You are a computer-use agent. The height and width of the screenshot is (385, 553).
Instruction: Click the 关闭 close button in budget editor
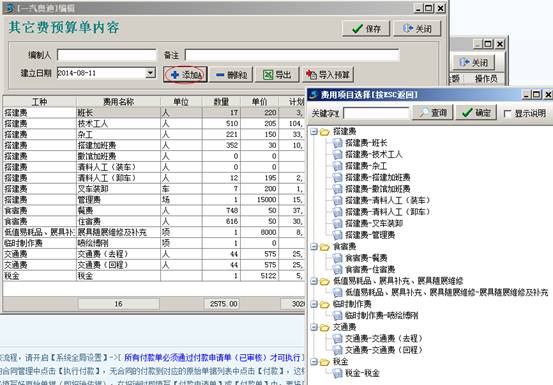pyautogui.click(x=417, y=29)
